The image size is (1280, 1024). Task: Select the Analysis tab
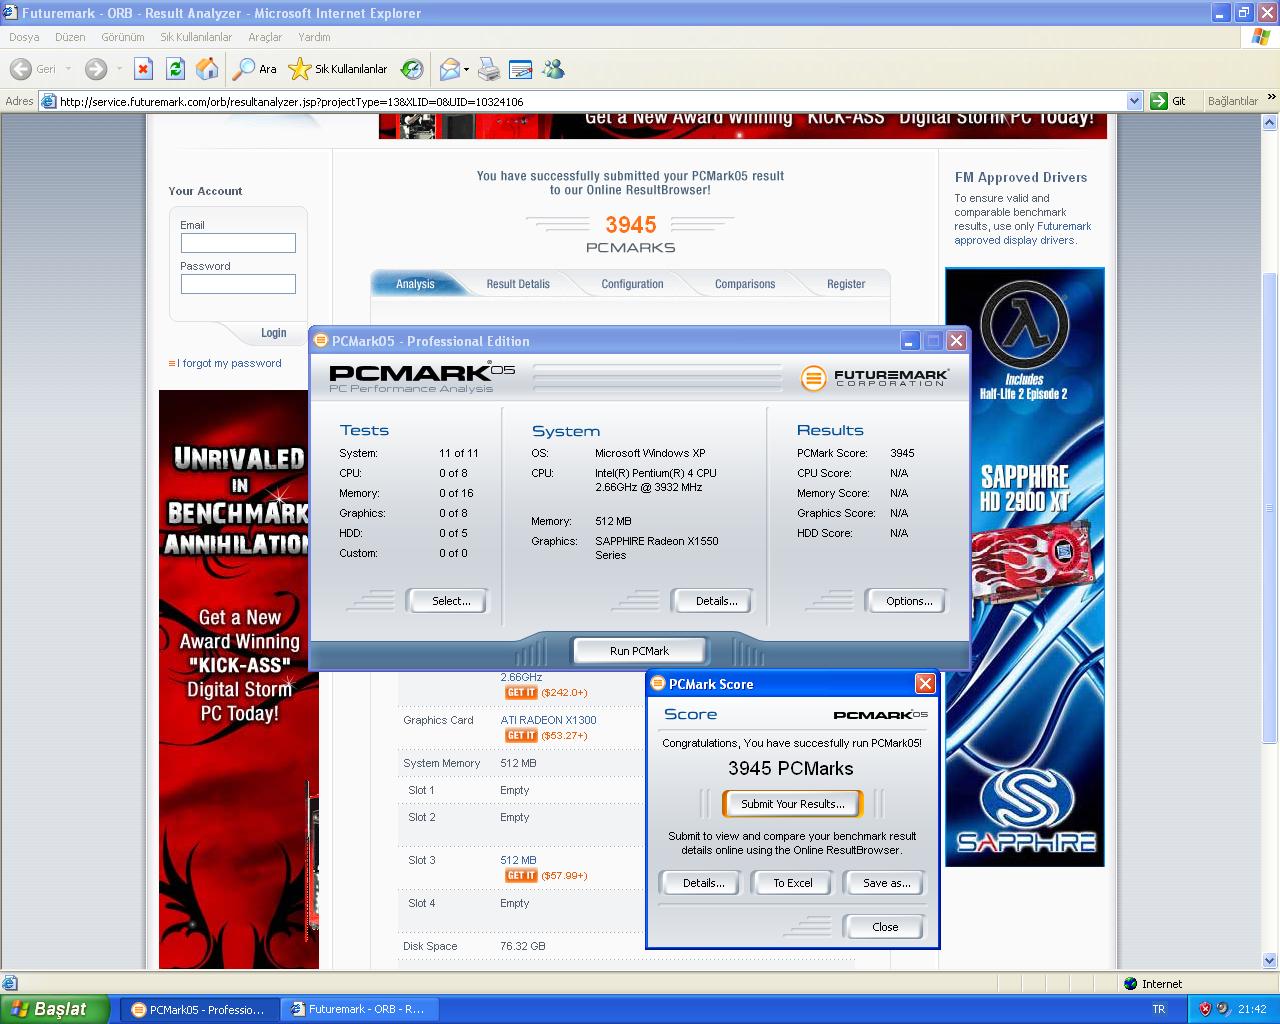(x=415, y=284)
